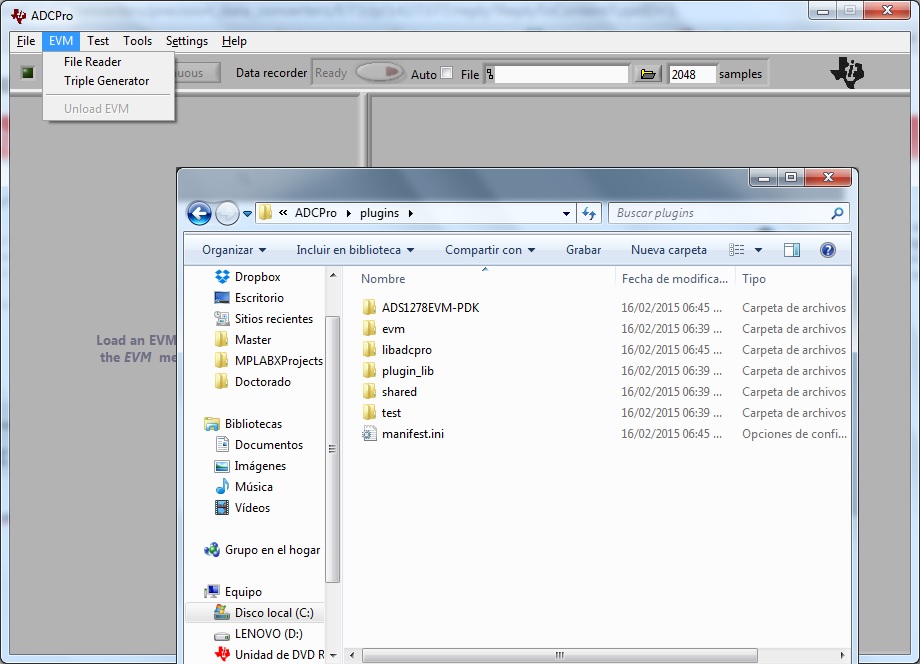Viewport: 920px width, 664px height.
Task: Click the change view icon
Action: click(736, 250)
